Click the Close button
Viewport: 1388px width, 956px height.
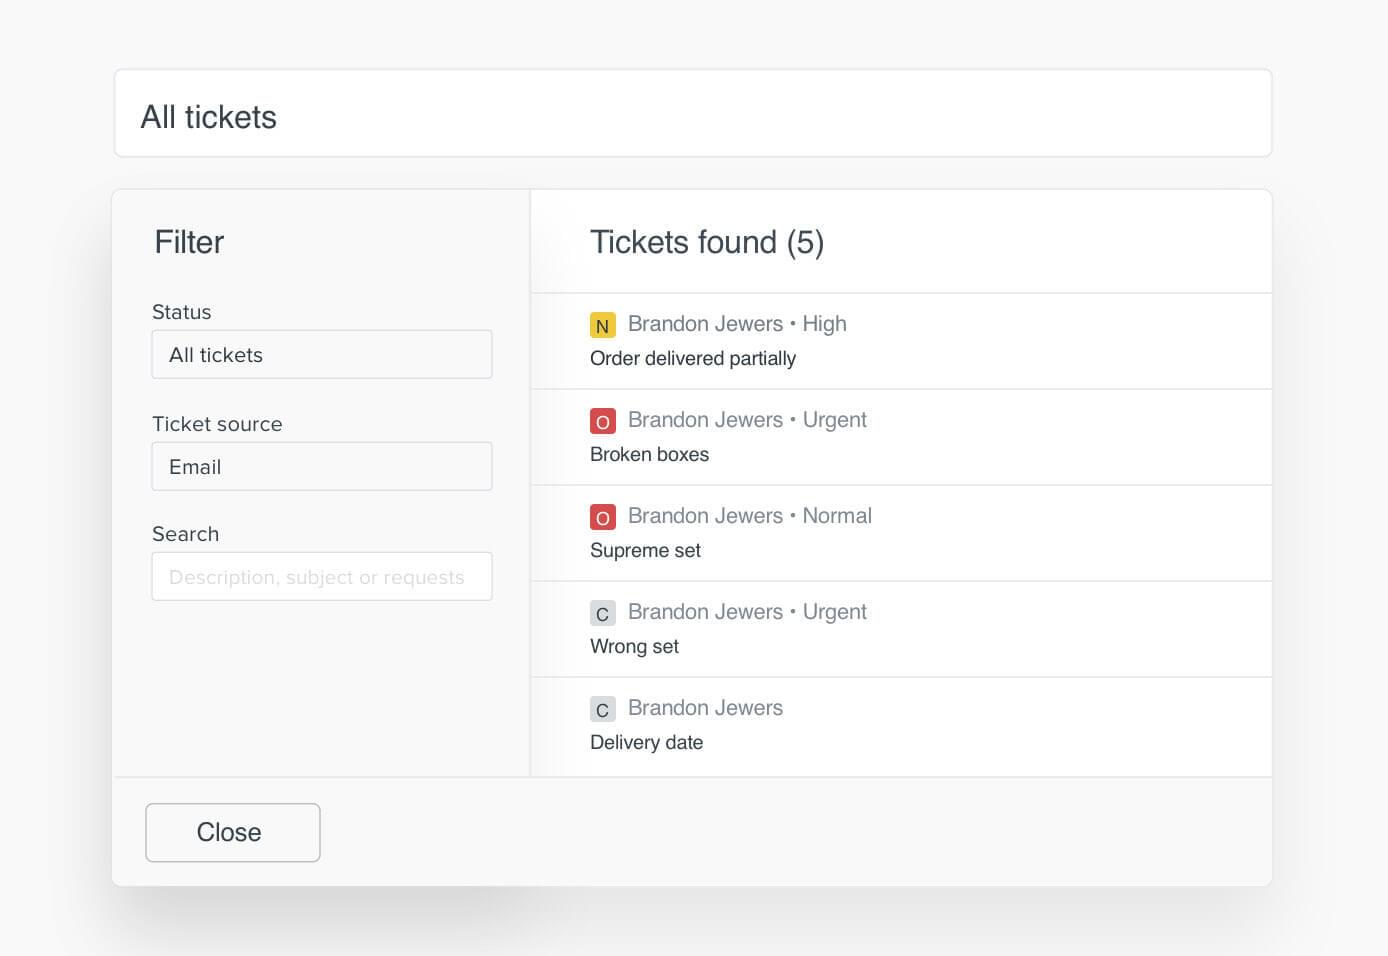(233, 832)
